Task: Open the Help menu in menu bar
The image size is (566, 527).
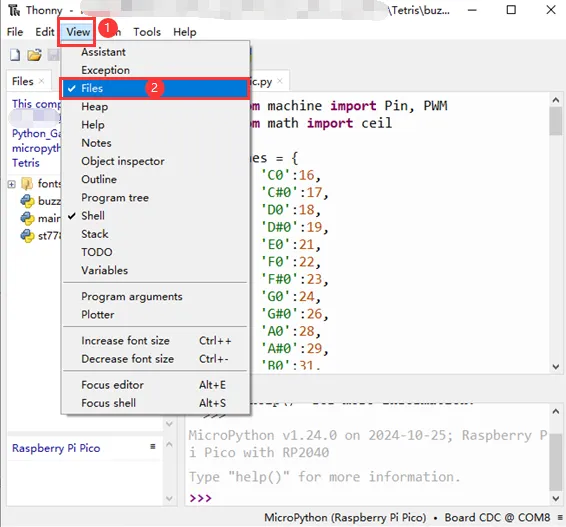Action: click(185, 32)
